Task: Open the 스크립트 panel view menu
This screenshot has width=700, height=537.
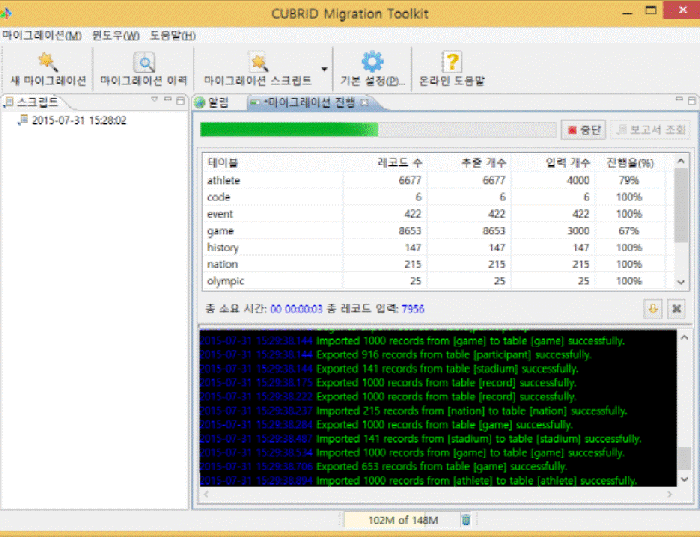Action: click(x=154, y=100)
